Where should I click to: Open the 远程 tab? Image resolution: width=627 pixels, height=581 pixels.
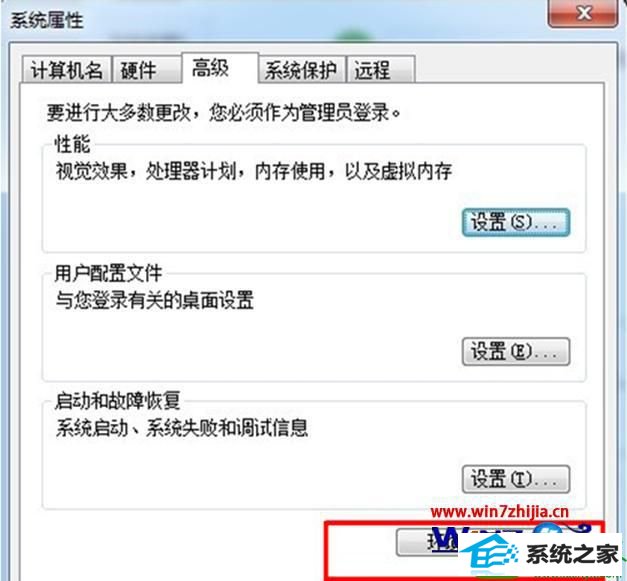click(x=381, y=70)
